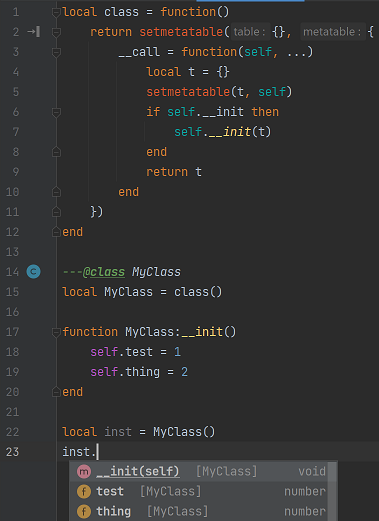Screen dimensions: 379x521
Task: Collapse the __call function fold on line 3
Action: pyautogui.click(x=56, y=52)
